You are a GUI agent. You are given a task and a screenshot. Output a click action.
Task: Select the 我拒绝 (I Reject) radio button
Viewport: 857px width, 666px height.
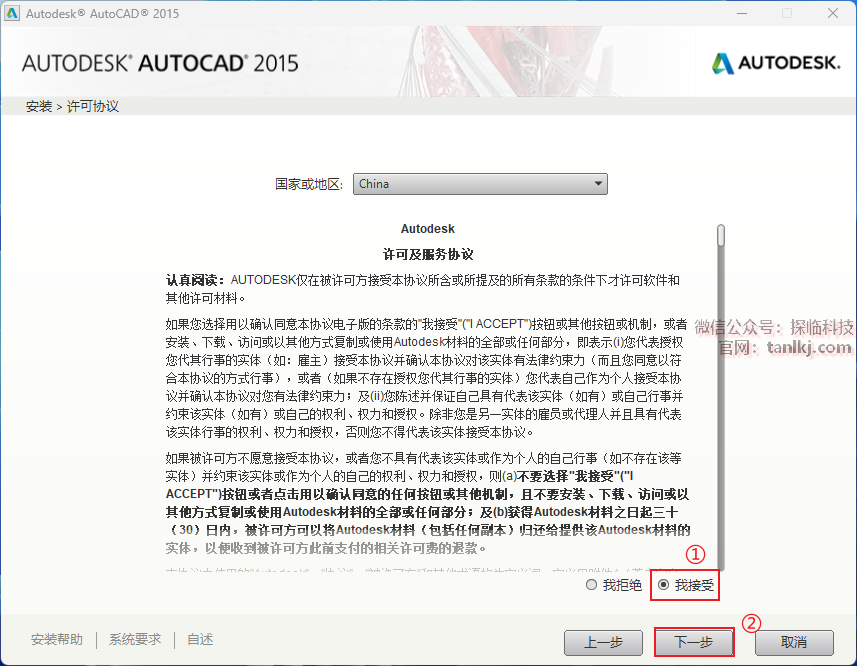pyautogui.click(x=591, y=585)
